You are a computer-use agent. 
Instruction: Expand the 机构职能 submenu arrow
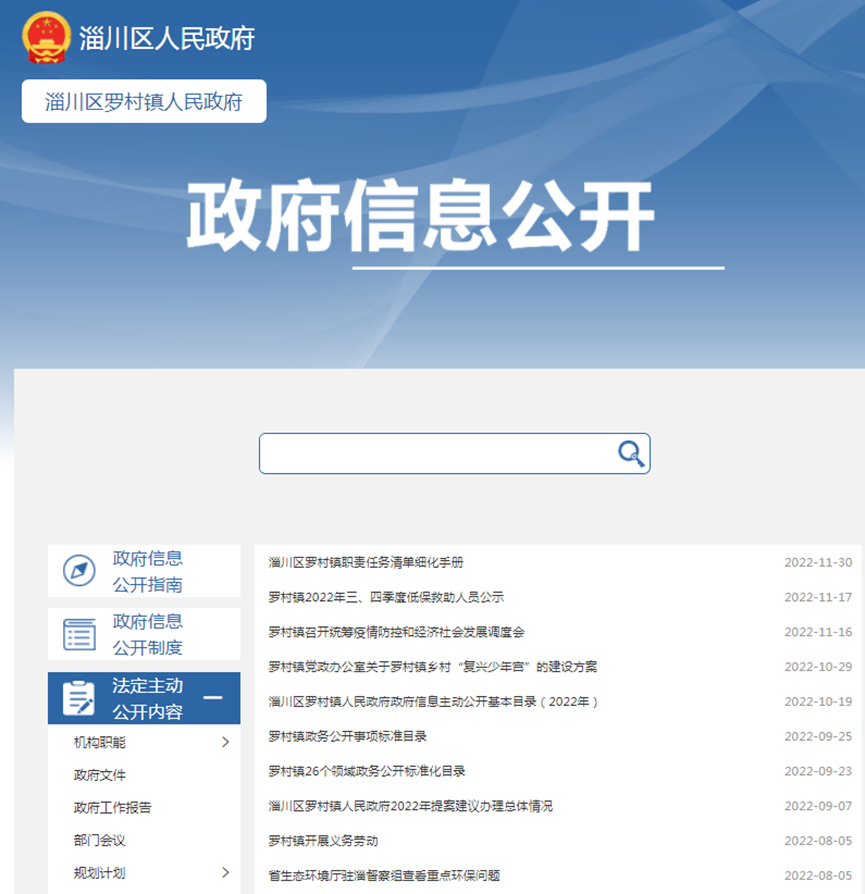click(225, 742)
